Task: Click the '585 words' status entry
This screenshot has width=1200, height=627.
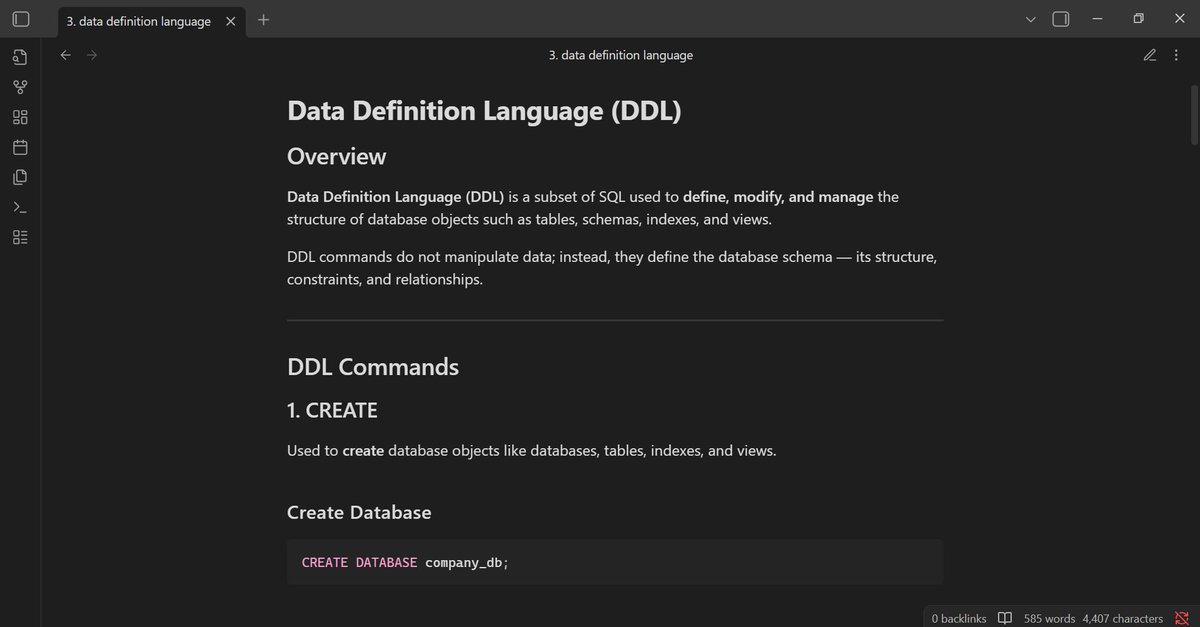Action: coord(1049,618)
